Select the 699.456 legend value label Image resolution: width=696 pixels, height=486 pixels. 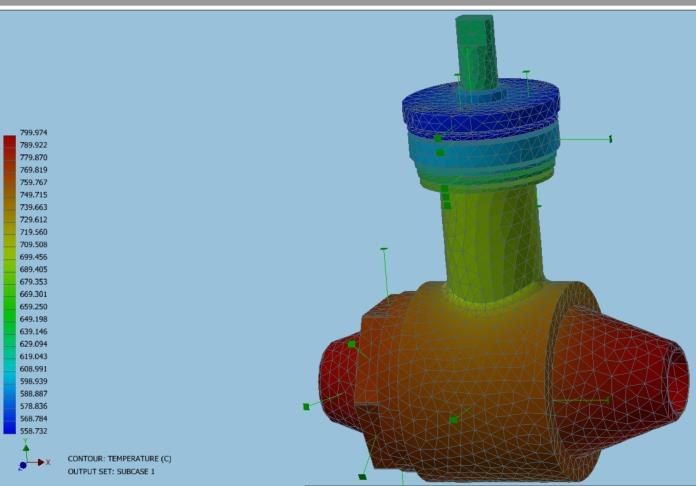(x=33, y=257)
